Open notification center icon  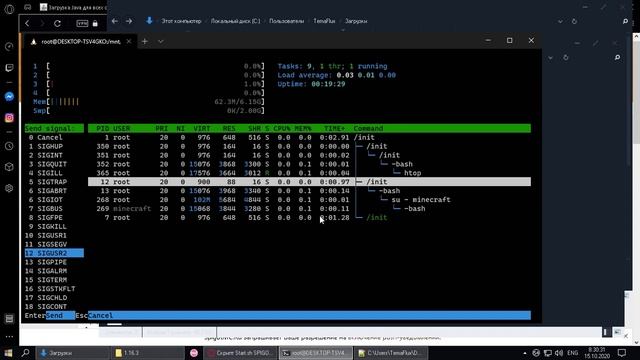(622, 353)
